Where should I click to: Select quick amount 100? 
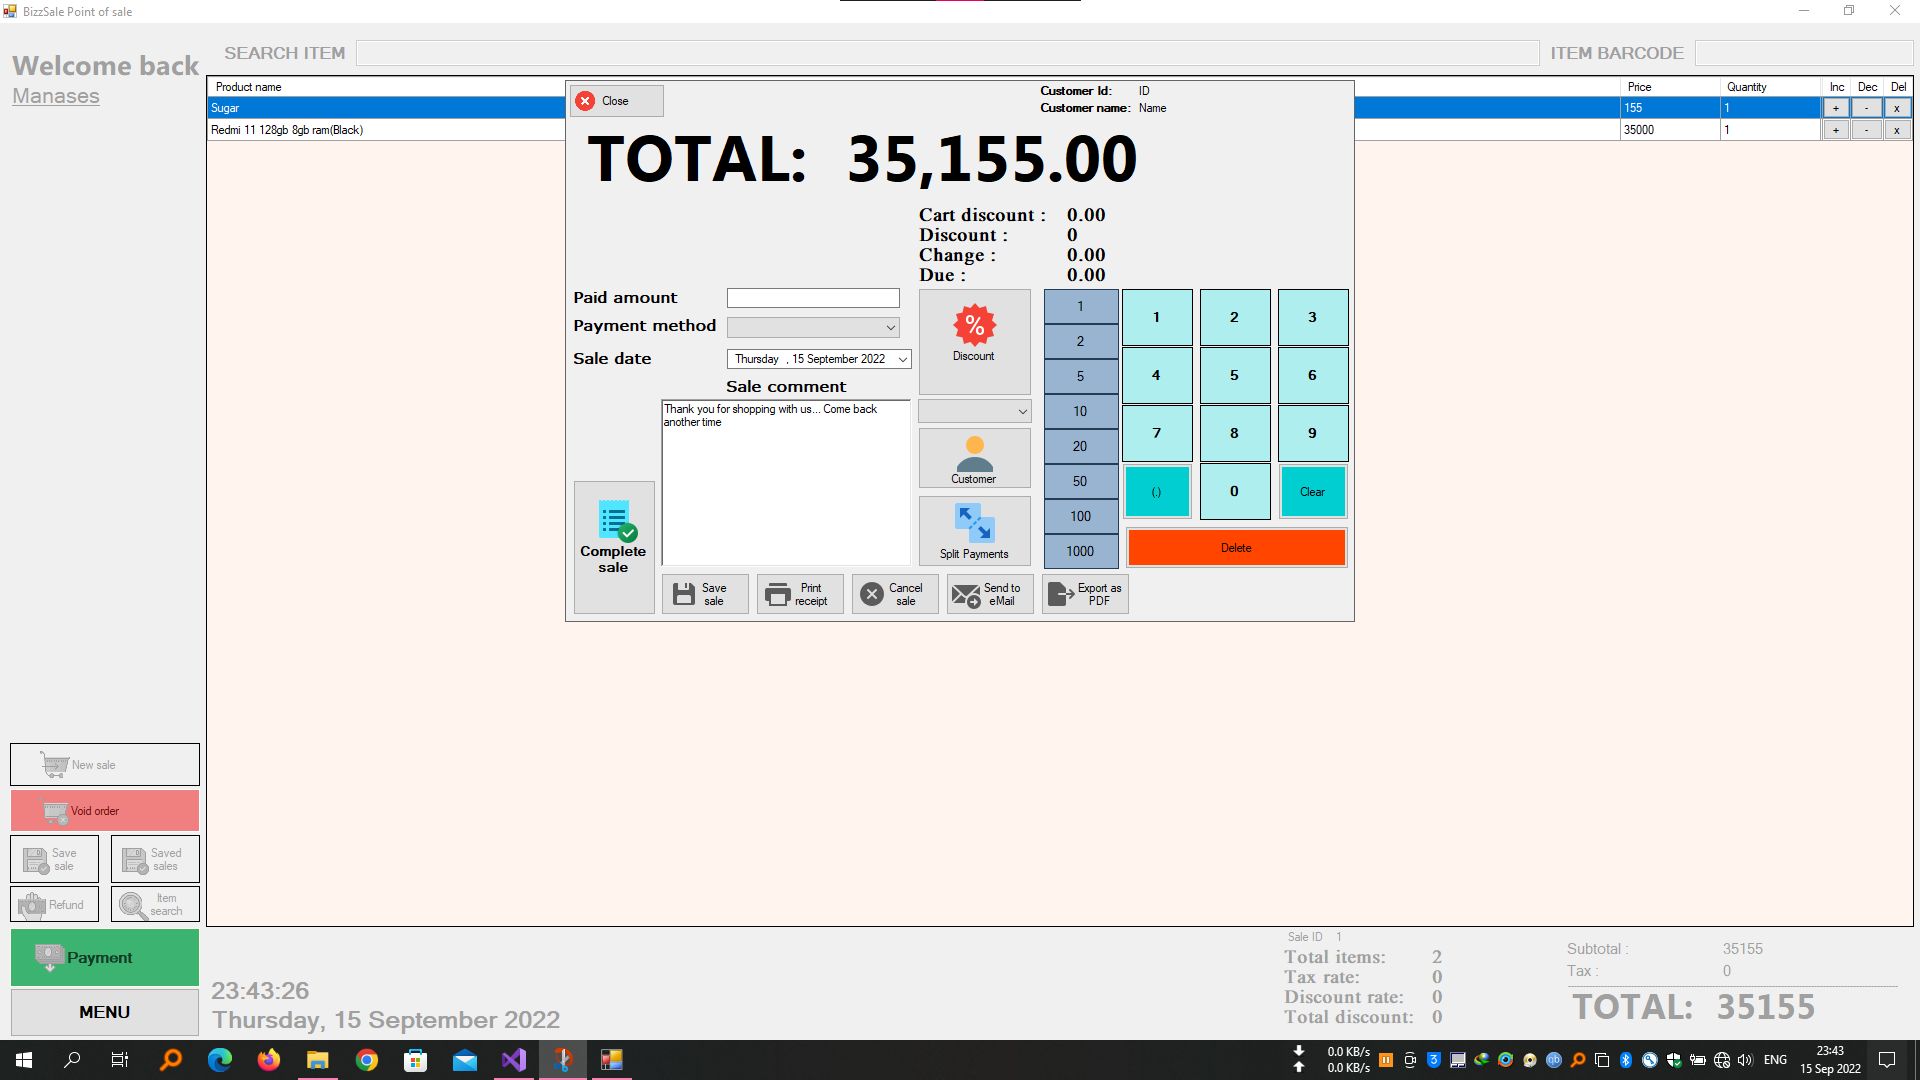coord(1081,516)
